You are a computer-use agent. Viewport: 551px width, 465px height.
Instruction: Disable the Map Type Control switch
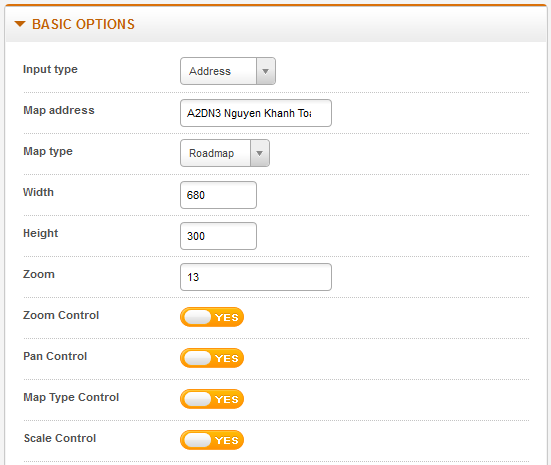click(x=212, y=399)
